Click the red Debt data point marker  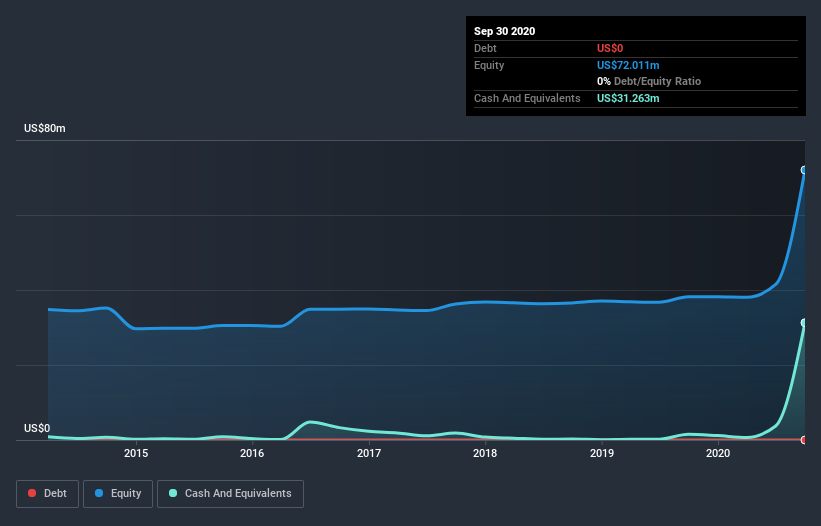(804, 440)
